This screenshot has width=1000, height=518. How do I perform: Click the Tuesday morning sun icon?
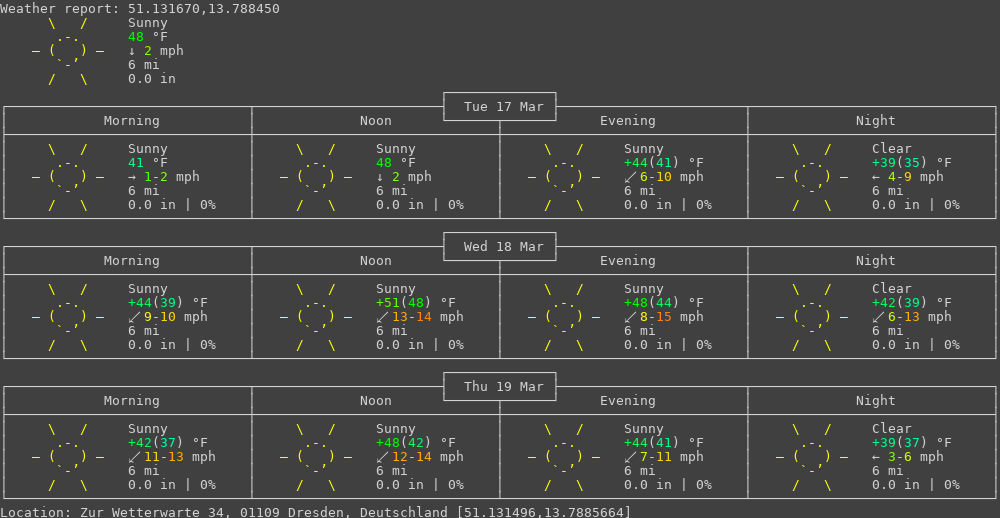[68, 177]
